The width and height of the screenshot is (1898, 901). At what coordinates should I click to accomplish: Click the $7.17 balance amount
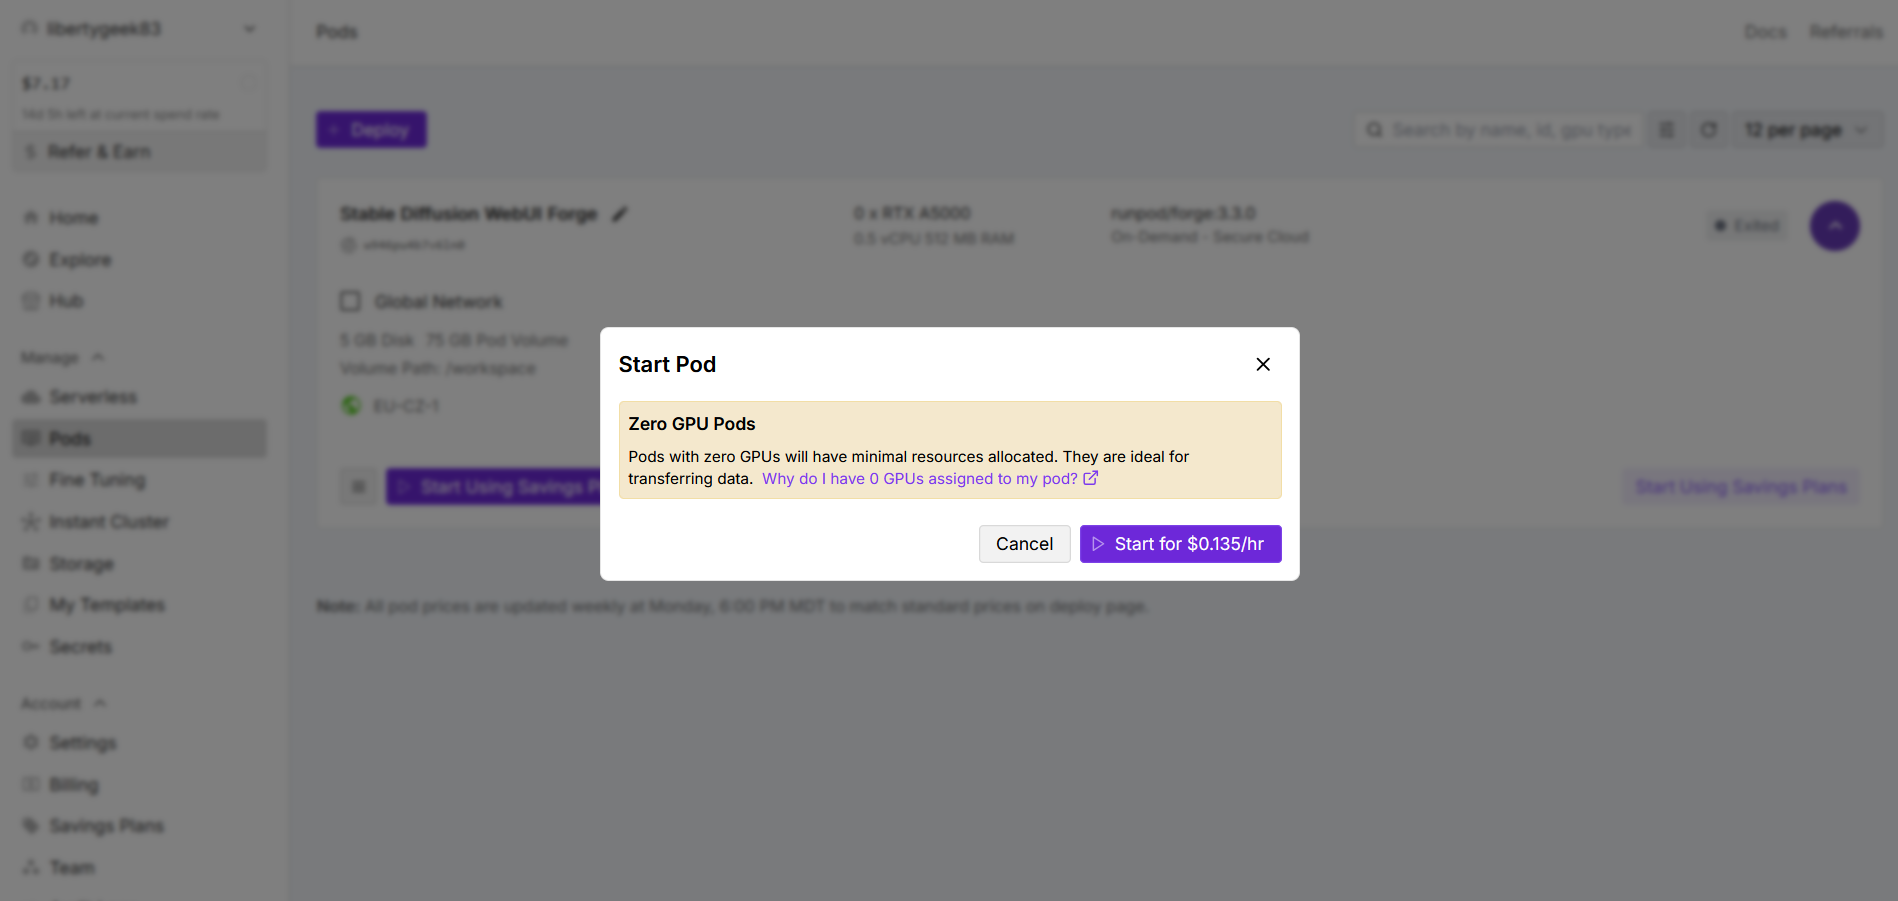46,84
